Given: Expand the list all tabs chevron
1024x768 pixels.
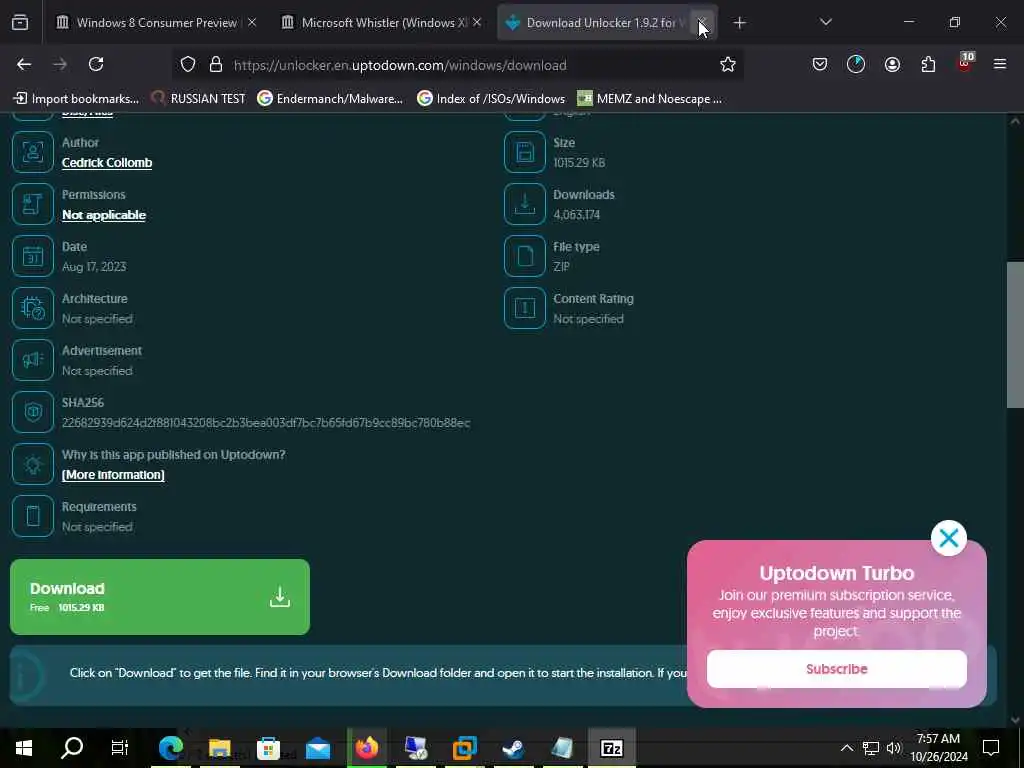Looking at the screenshot, I should click(x=825, y=22).
